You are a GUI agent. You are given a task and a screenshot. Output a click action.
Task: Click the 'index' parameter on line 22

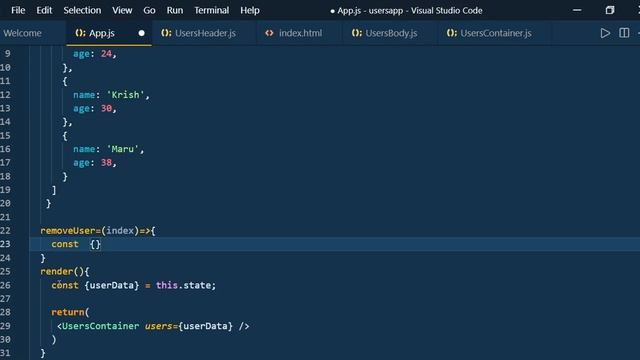120,231
